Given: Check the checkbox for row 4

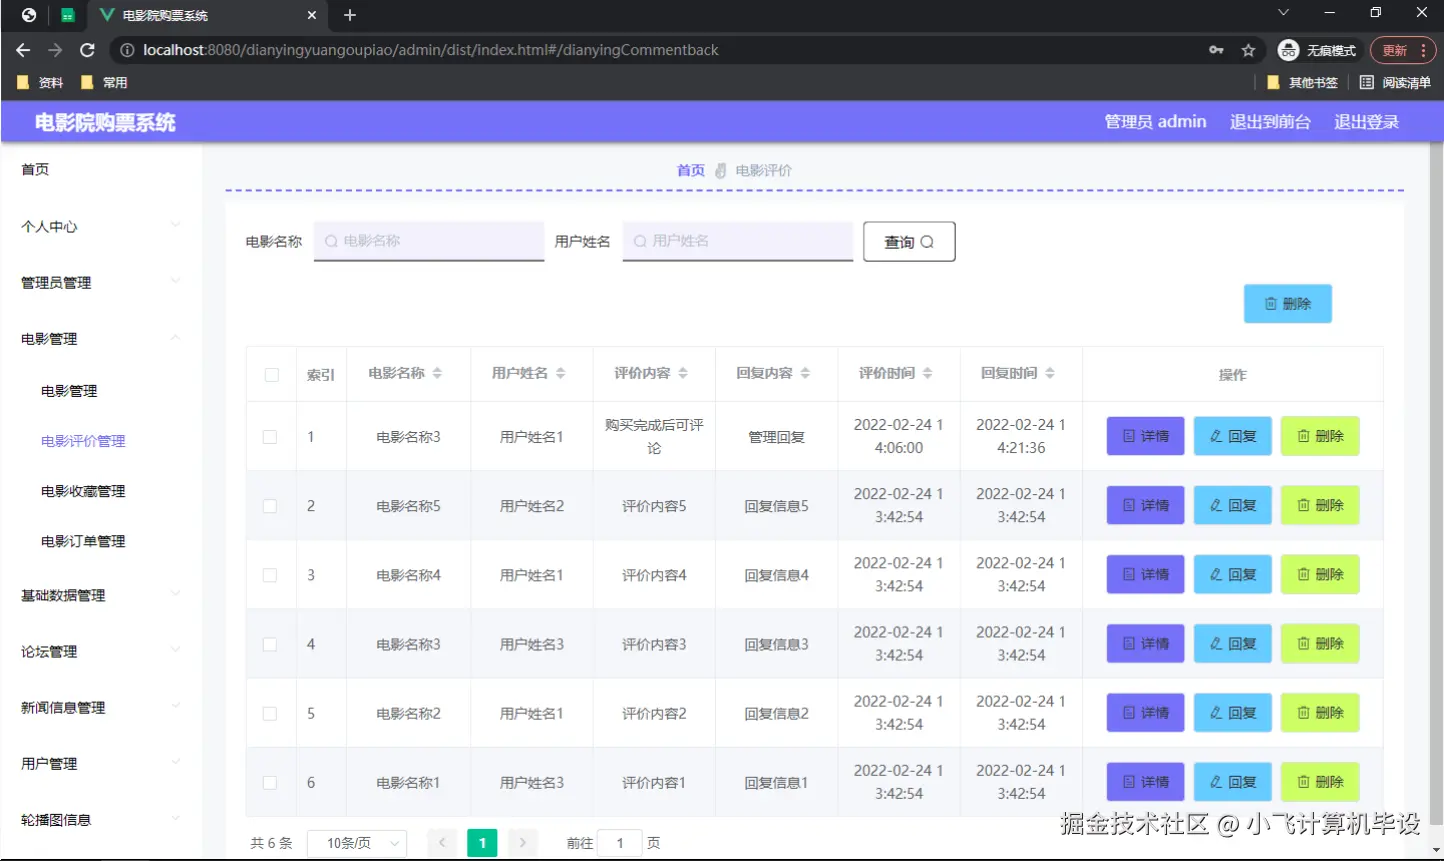Looking at the screenshot, I should coord(270,644).
